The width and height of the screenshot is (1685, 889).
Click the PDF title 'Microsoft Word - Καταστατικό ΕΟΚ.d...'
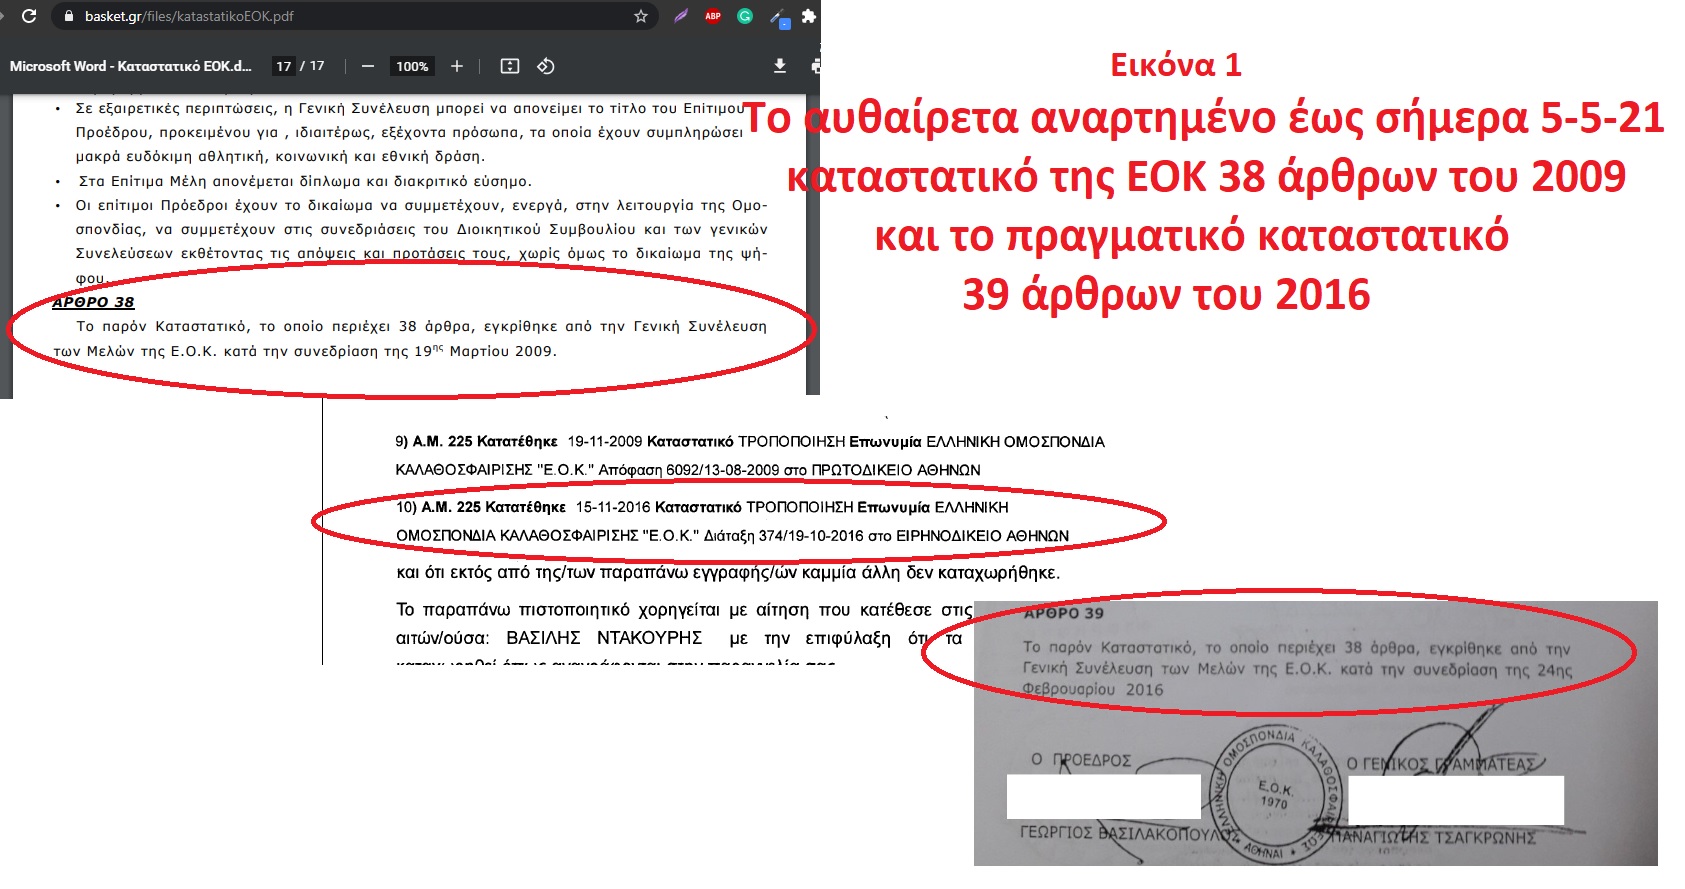pyautogui.click(x=130, y=66)
